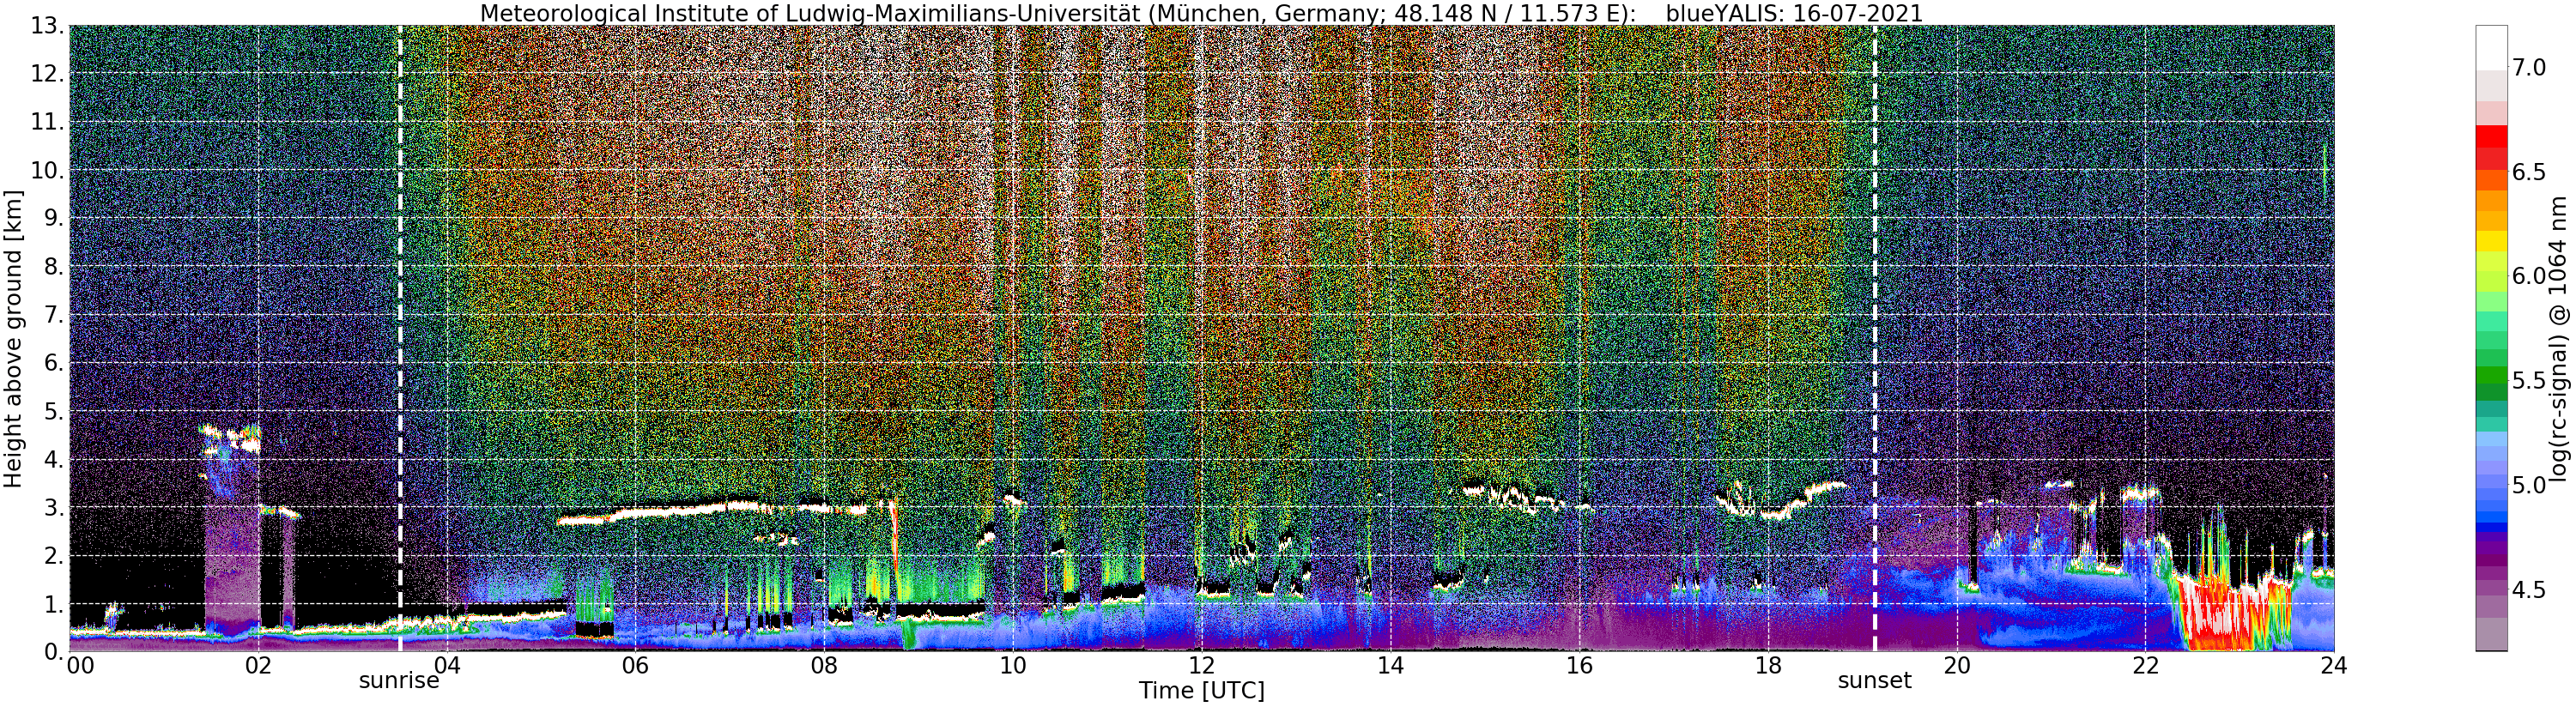
Task: Click the time tick label '20'
Action: [x=1957, y=666]
